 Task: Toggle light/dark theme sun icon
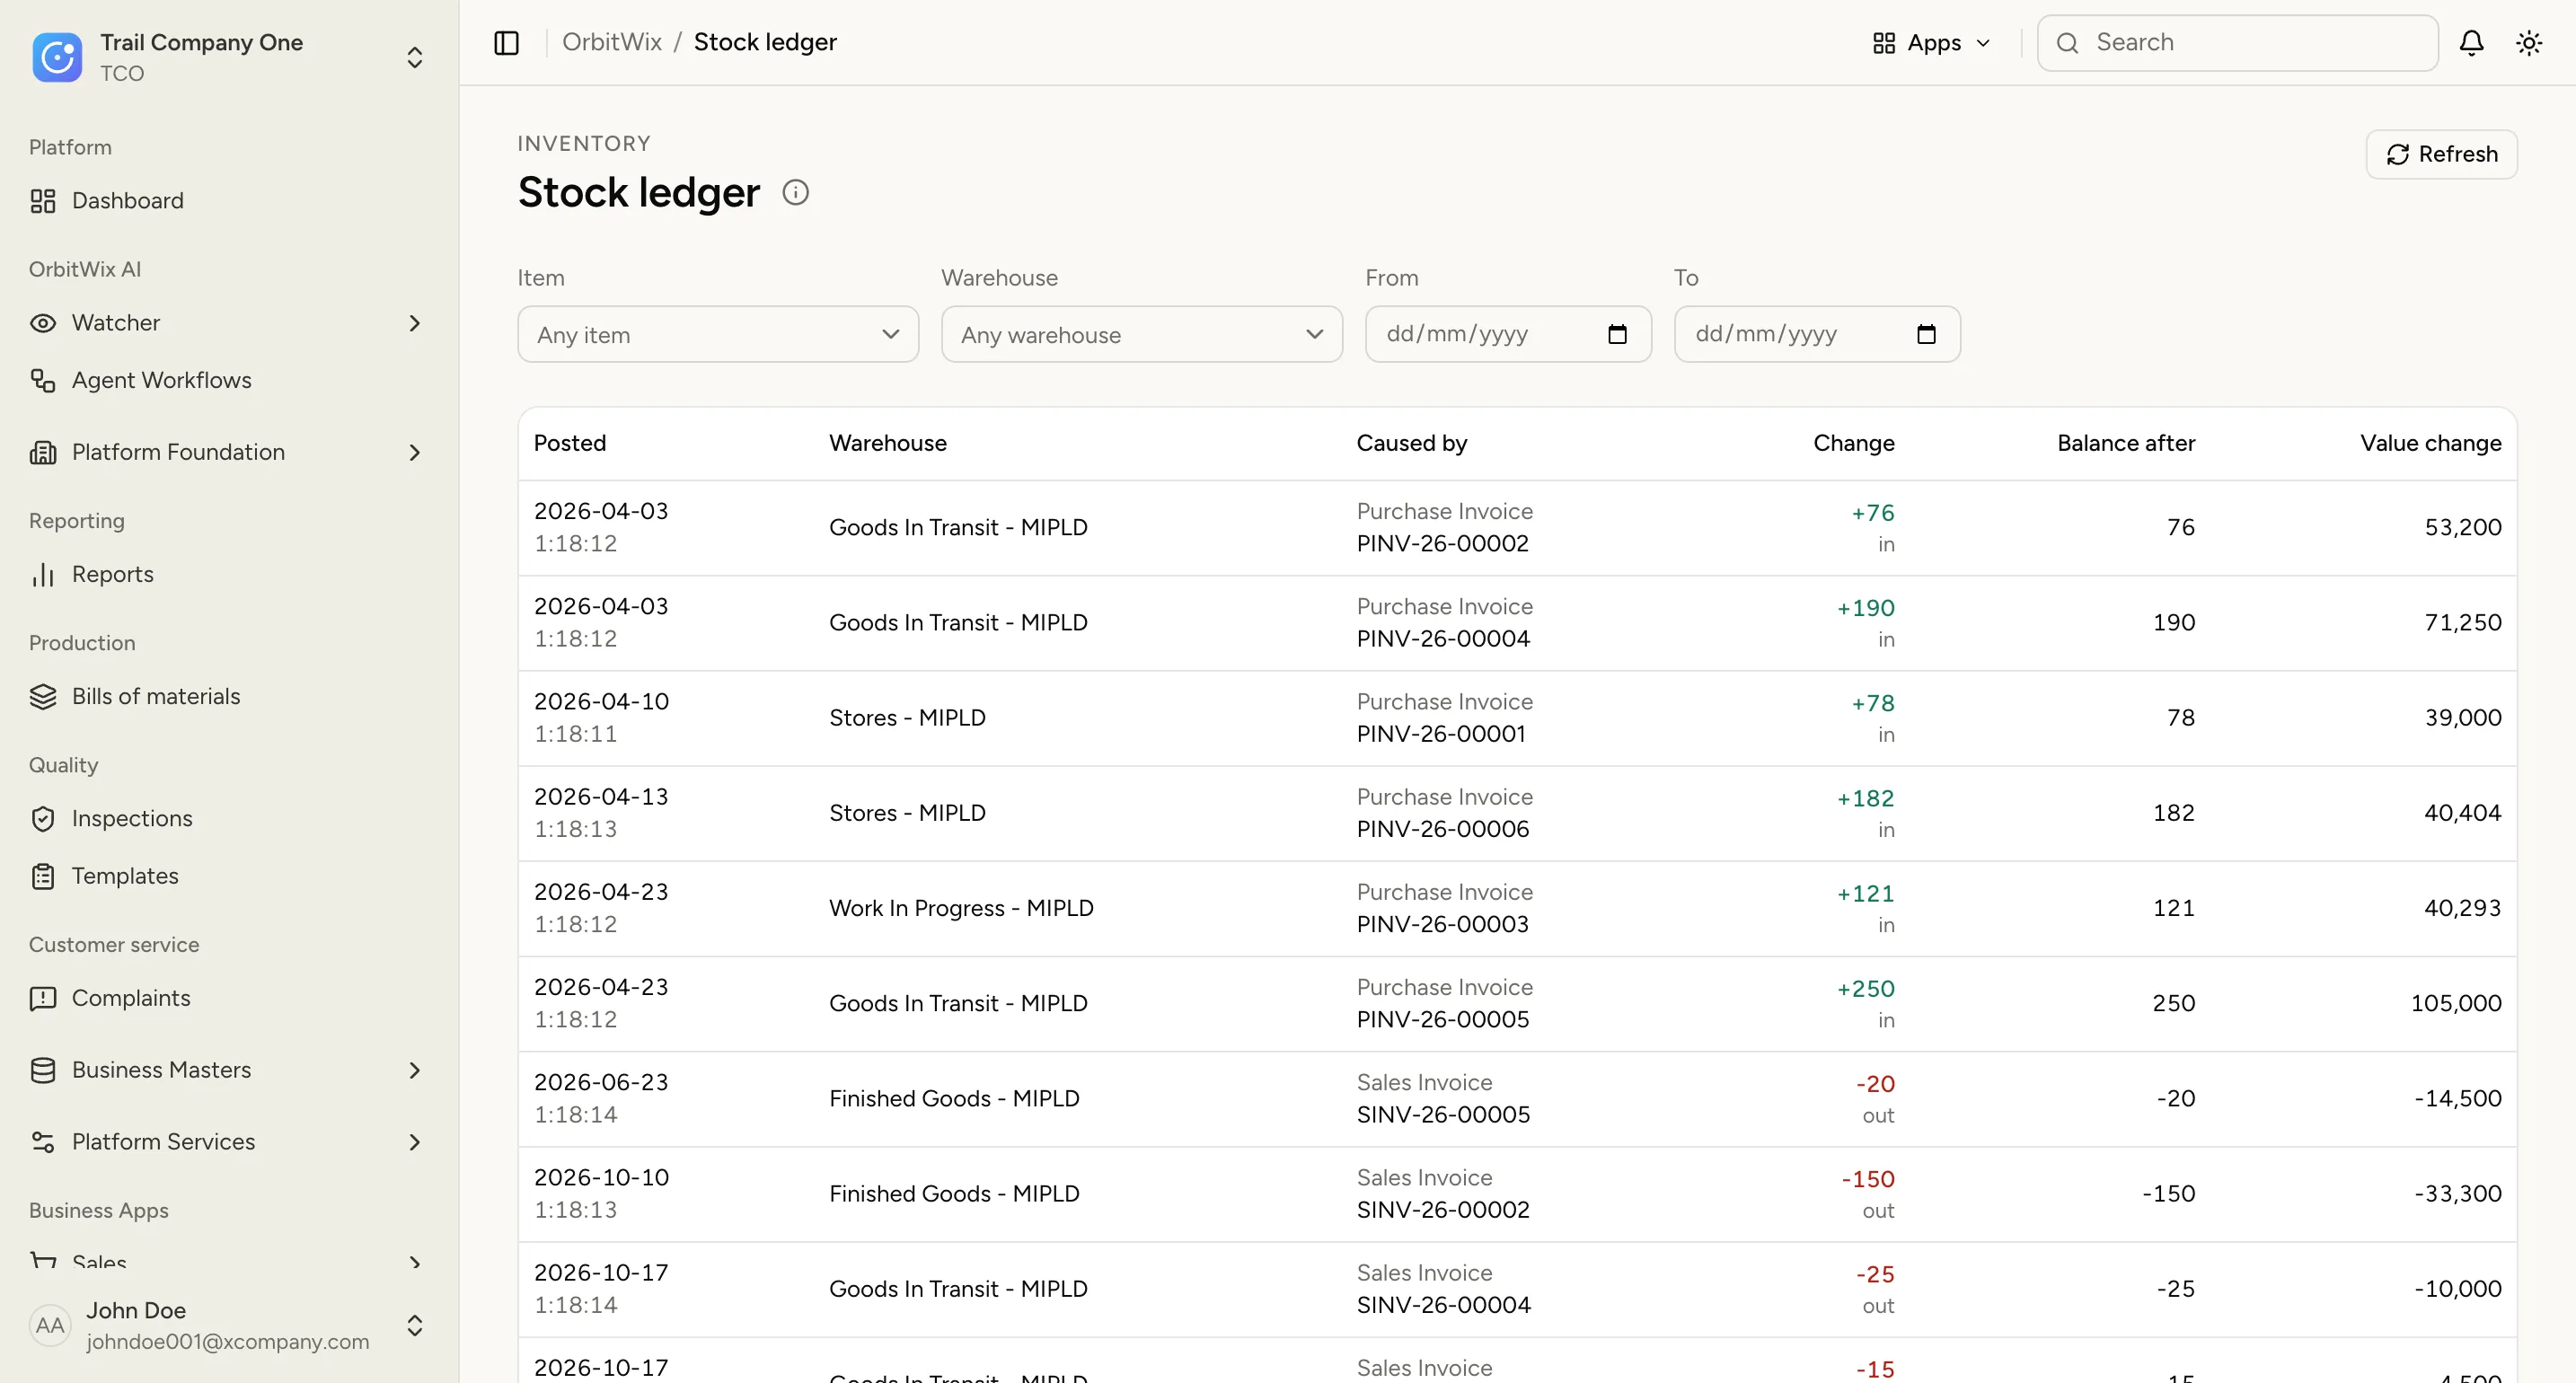[x=2529, y=43]
